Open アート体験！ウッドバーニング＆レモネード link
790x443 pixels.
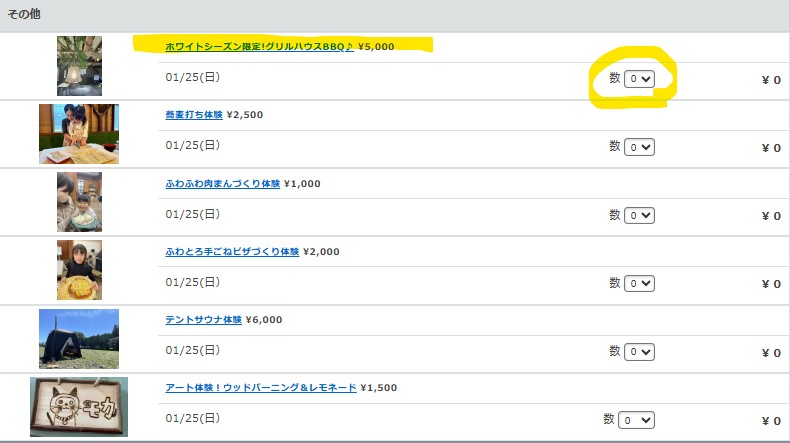coord(261,388)
